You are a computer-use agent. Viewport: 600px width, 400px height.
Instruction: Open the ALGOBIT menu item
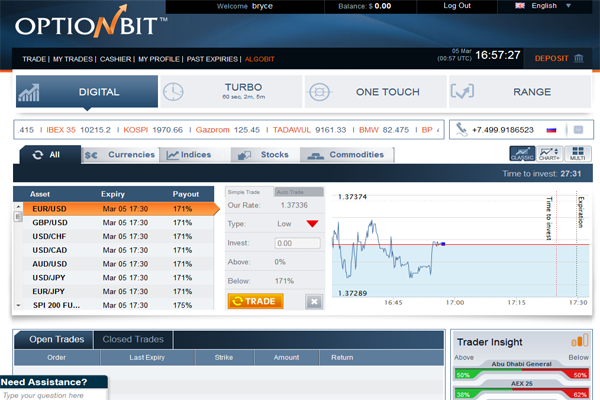coord(259,59)
